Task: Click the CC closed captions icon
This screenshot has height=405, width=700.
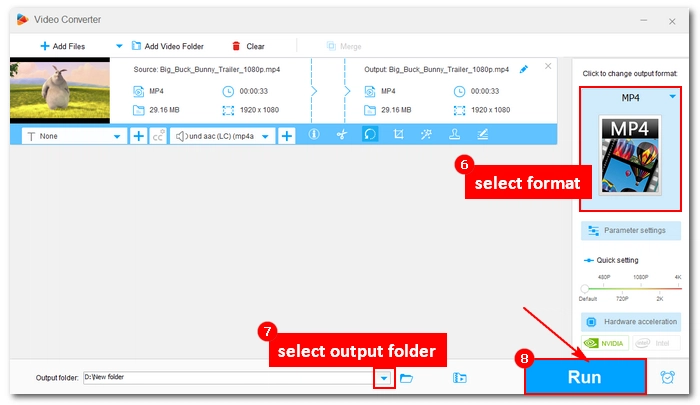Action: pyautogui.click(x=158, y=136)
